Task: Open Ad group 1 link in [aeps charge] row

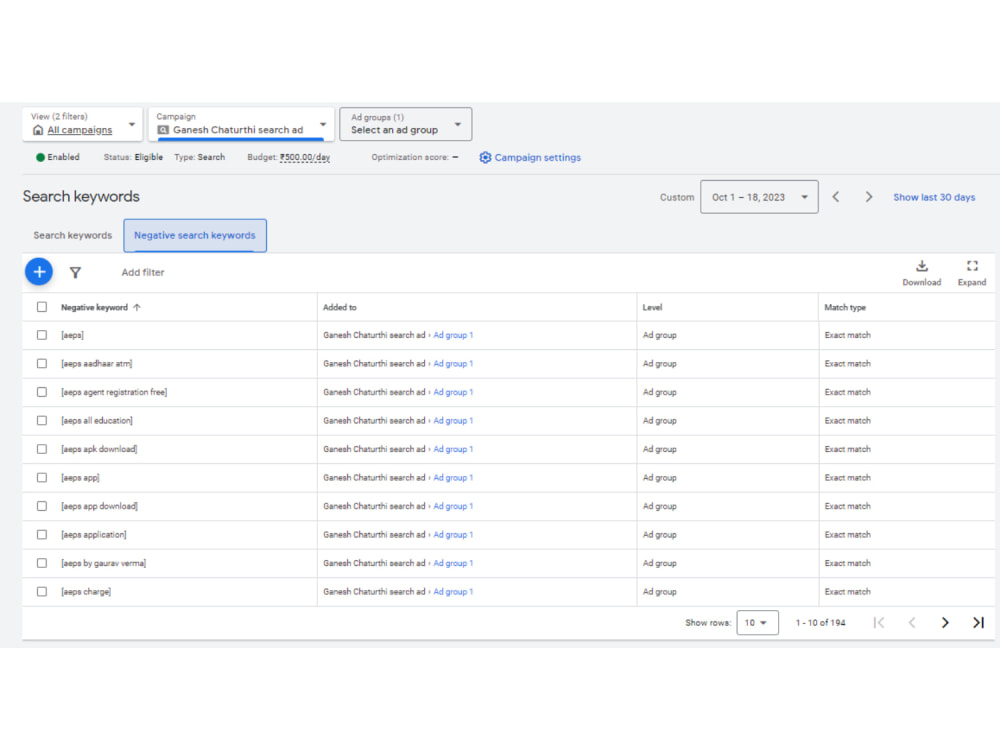Action: tap(453, 592)
